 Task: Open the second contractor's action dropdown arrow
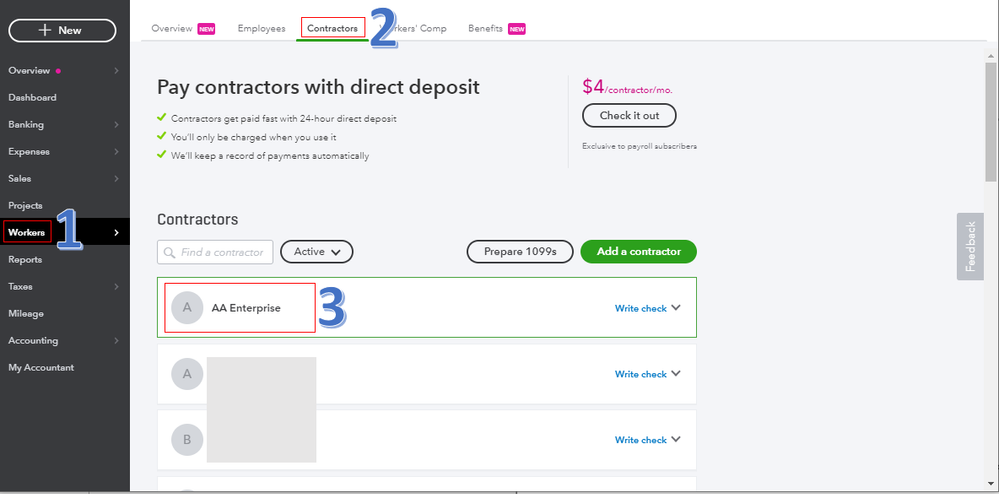pos(676,374)
